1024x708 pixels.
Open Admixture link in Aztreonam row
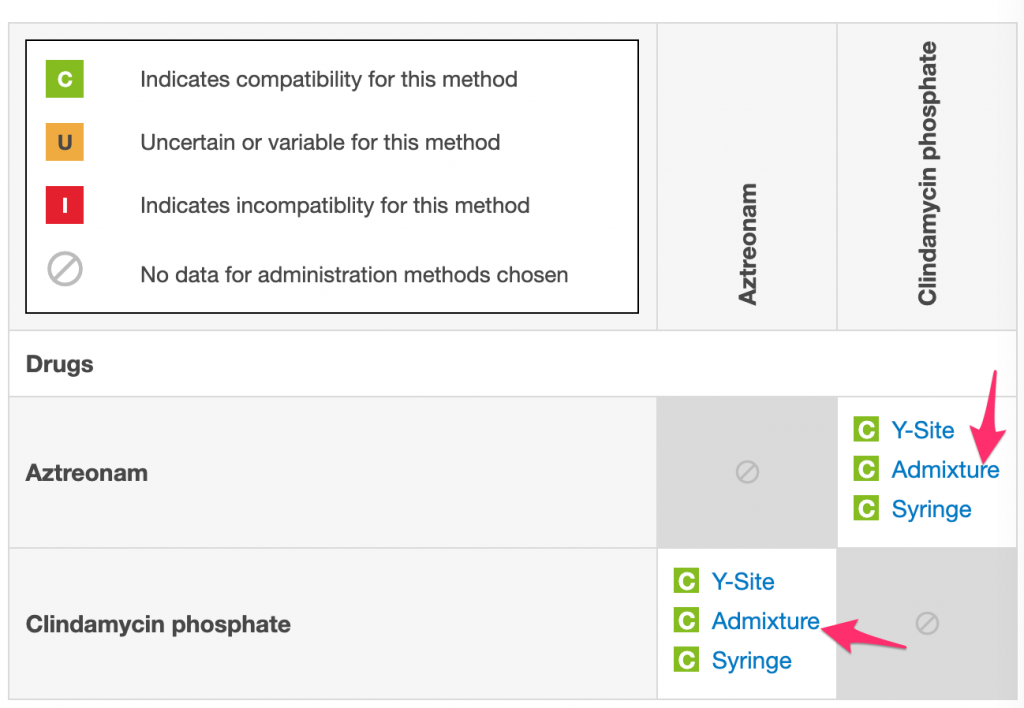pyautogui.click(x=944, y=469)
